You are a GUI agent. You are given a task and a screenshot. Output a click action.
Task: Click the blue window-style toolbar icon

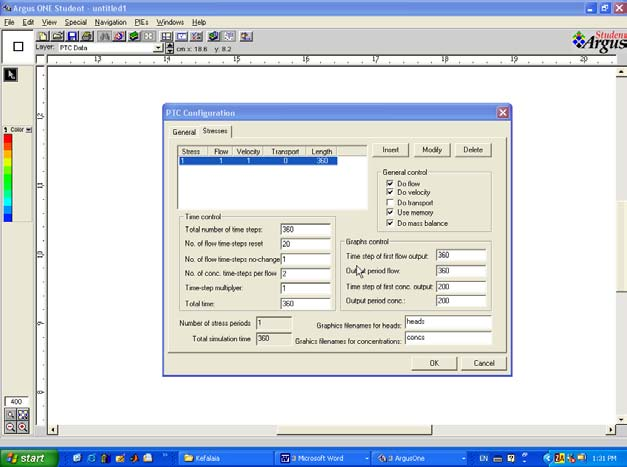(x=182, y=36)
